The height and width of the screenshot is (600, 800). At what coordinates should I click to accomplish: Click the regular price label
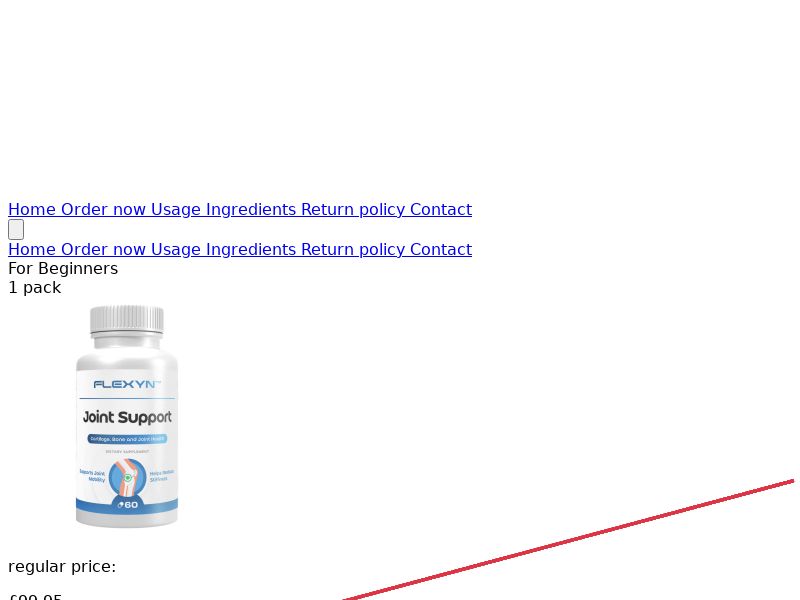point(62,566)
